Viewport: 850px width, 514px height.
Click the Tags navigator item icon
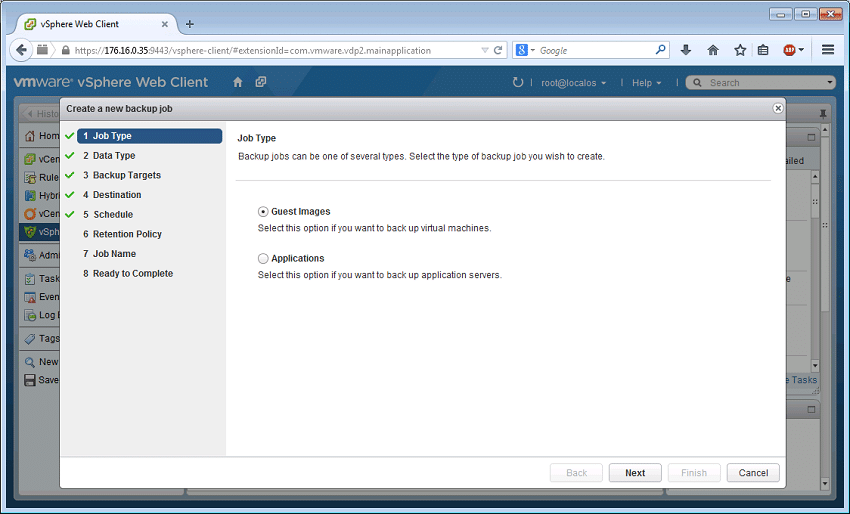click(x=30, y=339)
